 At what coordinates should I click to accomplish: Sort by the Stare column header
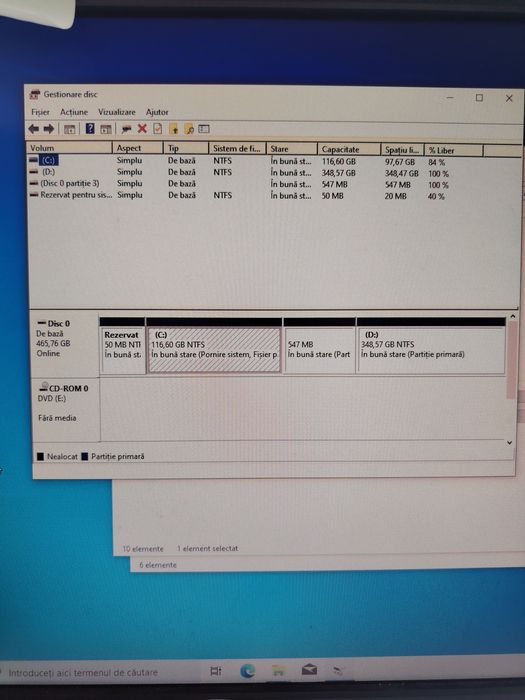pos(292,149)
